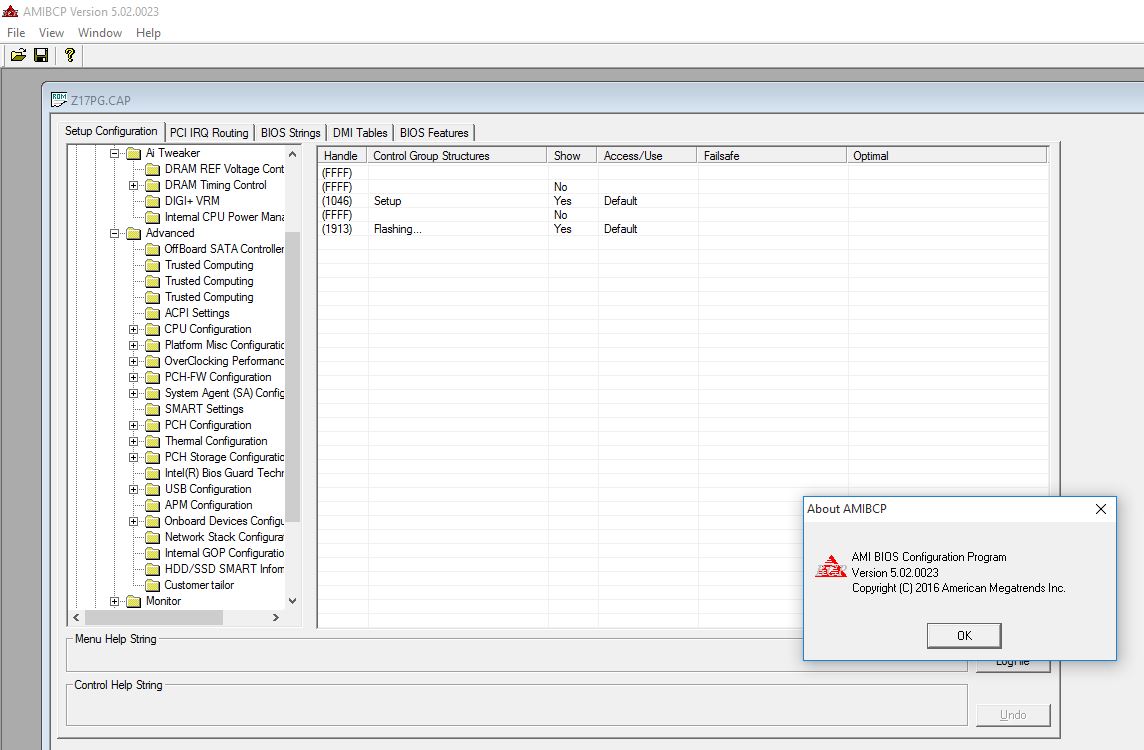Expand the PCH-FW Configuration node
Image resolution: width=1144 pixels, height=750 pixels.
click(134, 378)
